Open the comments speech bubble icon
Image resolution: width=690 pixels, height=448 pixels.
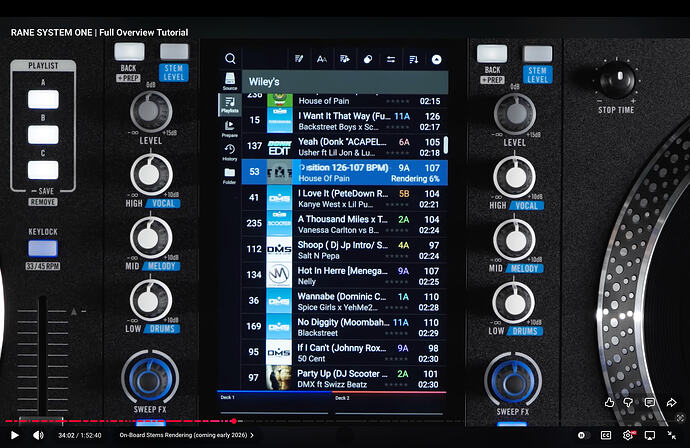pos(650,402)
